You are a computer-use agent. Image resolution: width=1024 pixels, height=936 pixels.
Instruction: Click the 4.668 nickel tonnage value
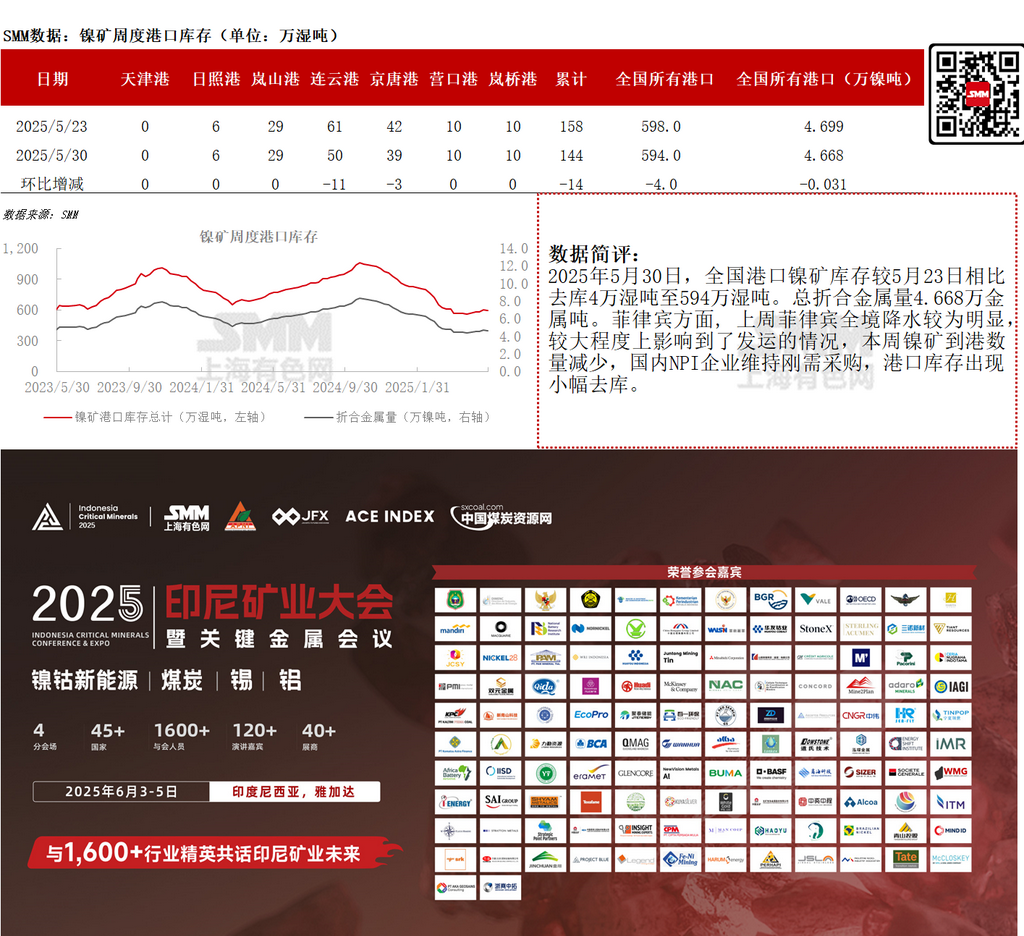click(824, 155)
